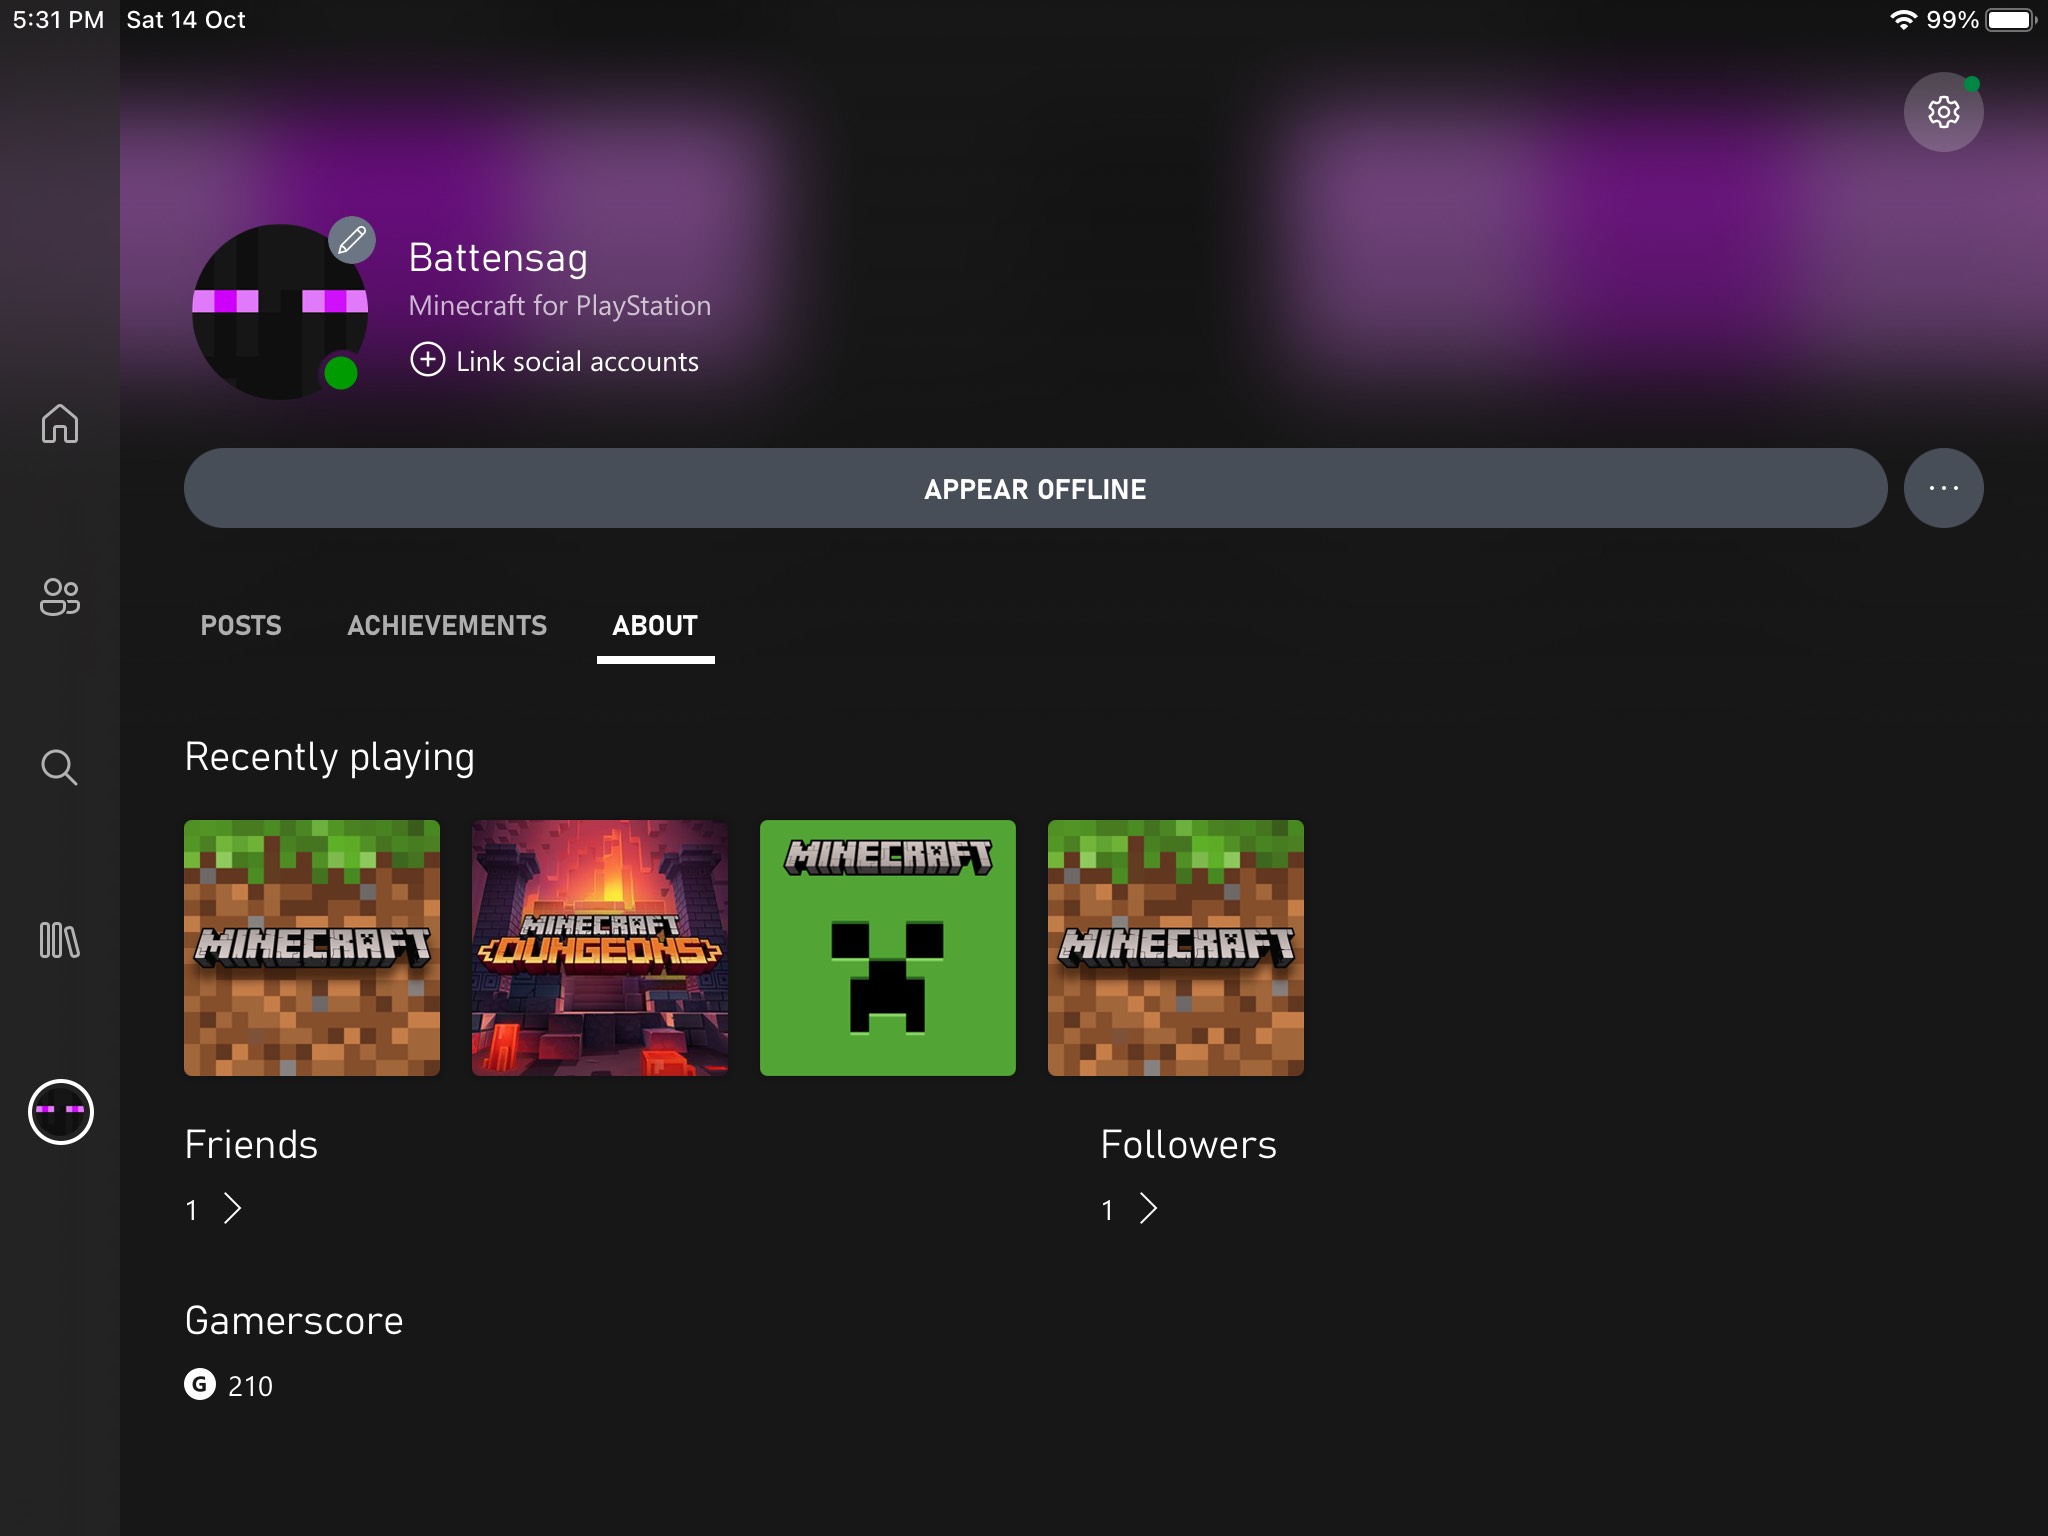Open the green Creeper Minecraft tile
Image resolution: width=2048 pixels, height=1536 pixels.
click(888, 948)
